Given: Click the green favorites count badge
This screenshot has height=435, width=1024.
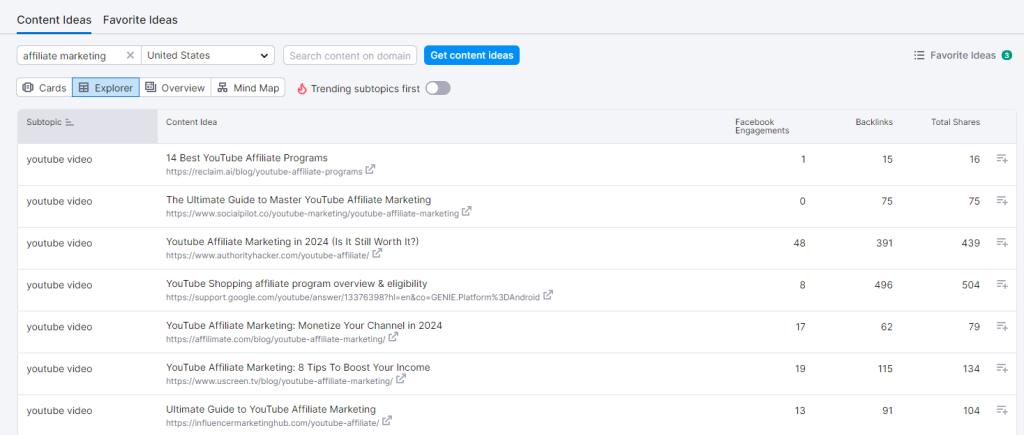Looking at the screenshot, I should click(1007, 56).
